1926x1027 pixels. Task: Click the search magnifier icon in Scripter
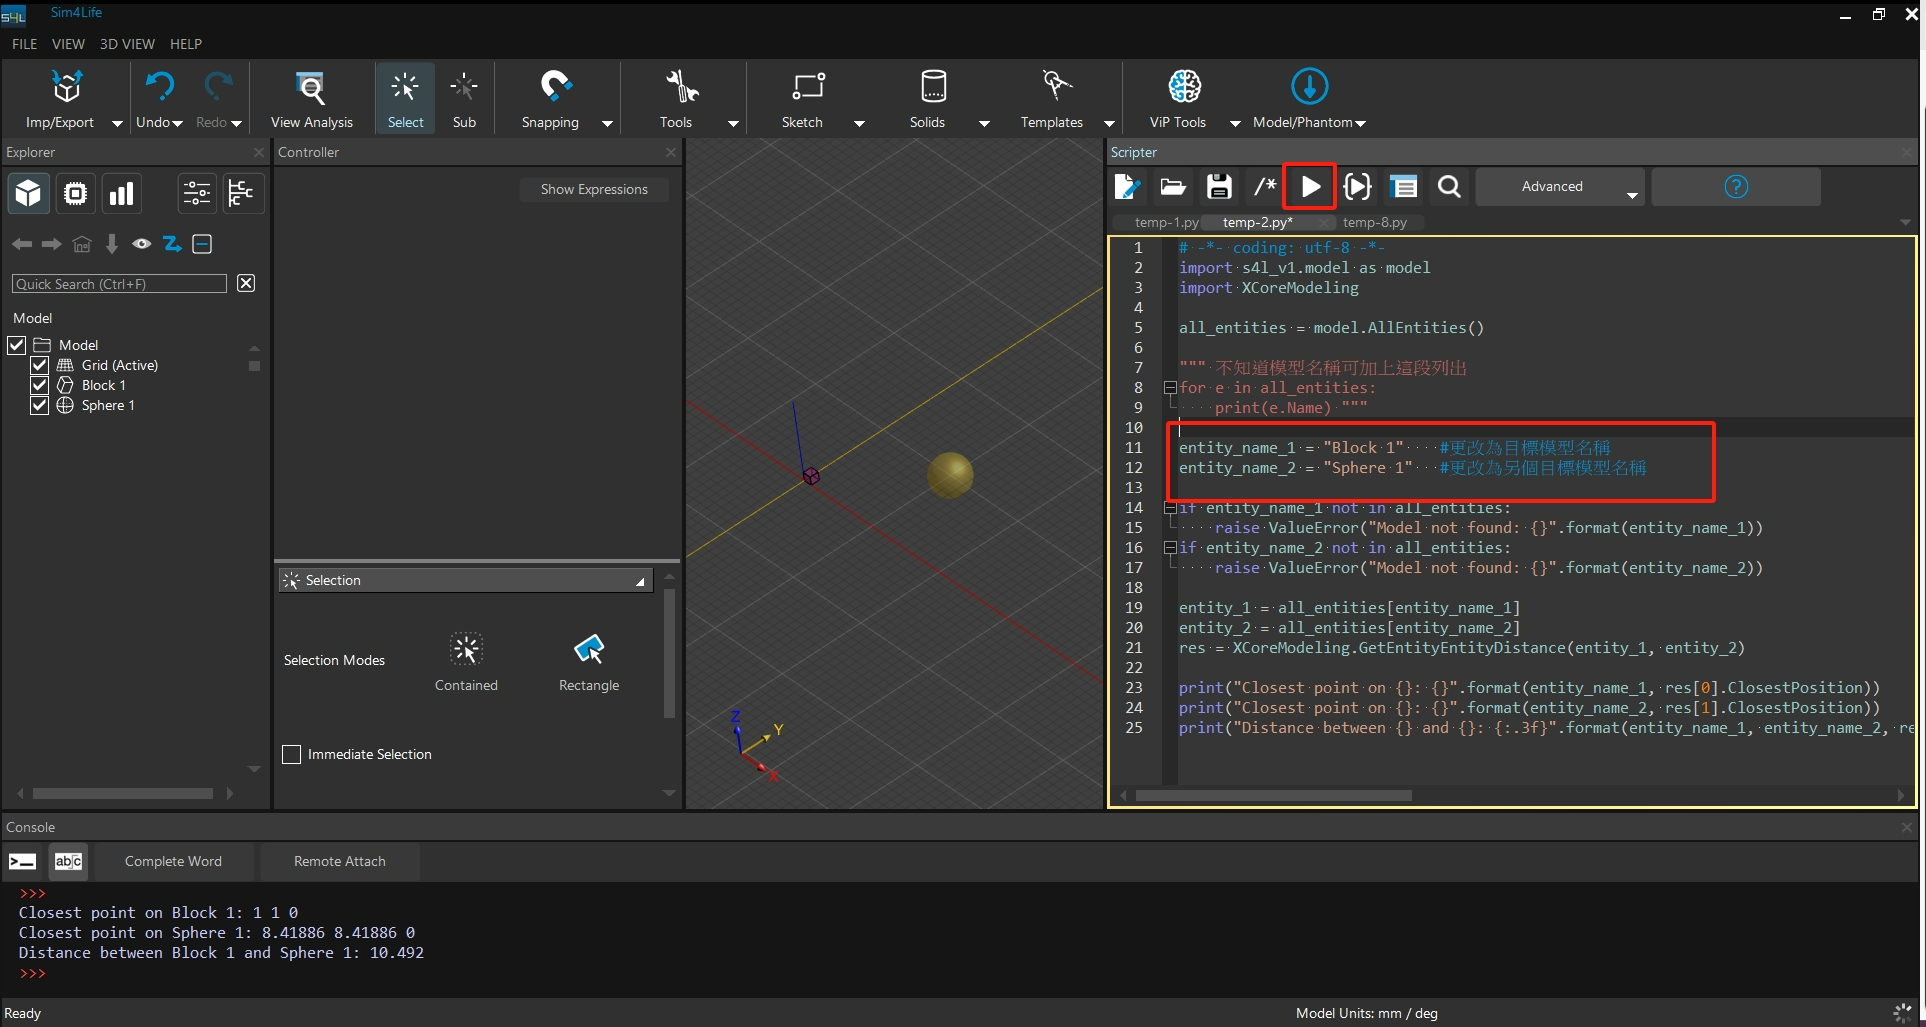tap(1449, 187)
